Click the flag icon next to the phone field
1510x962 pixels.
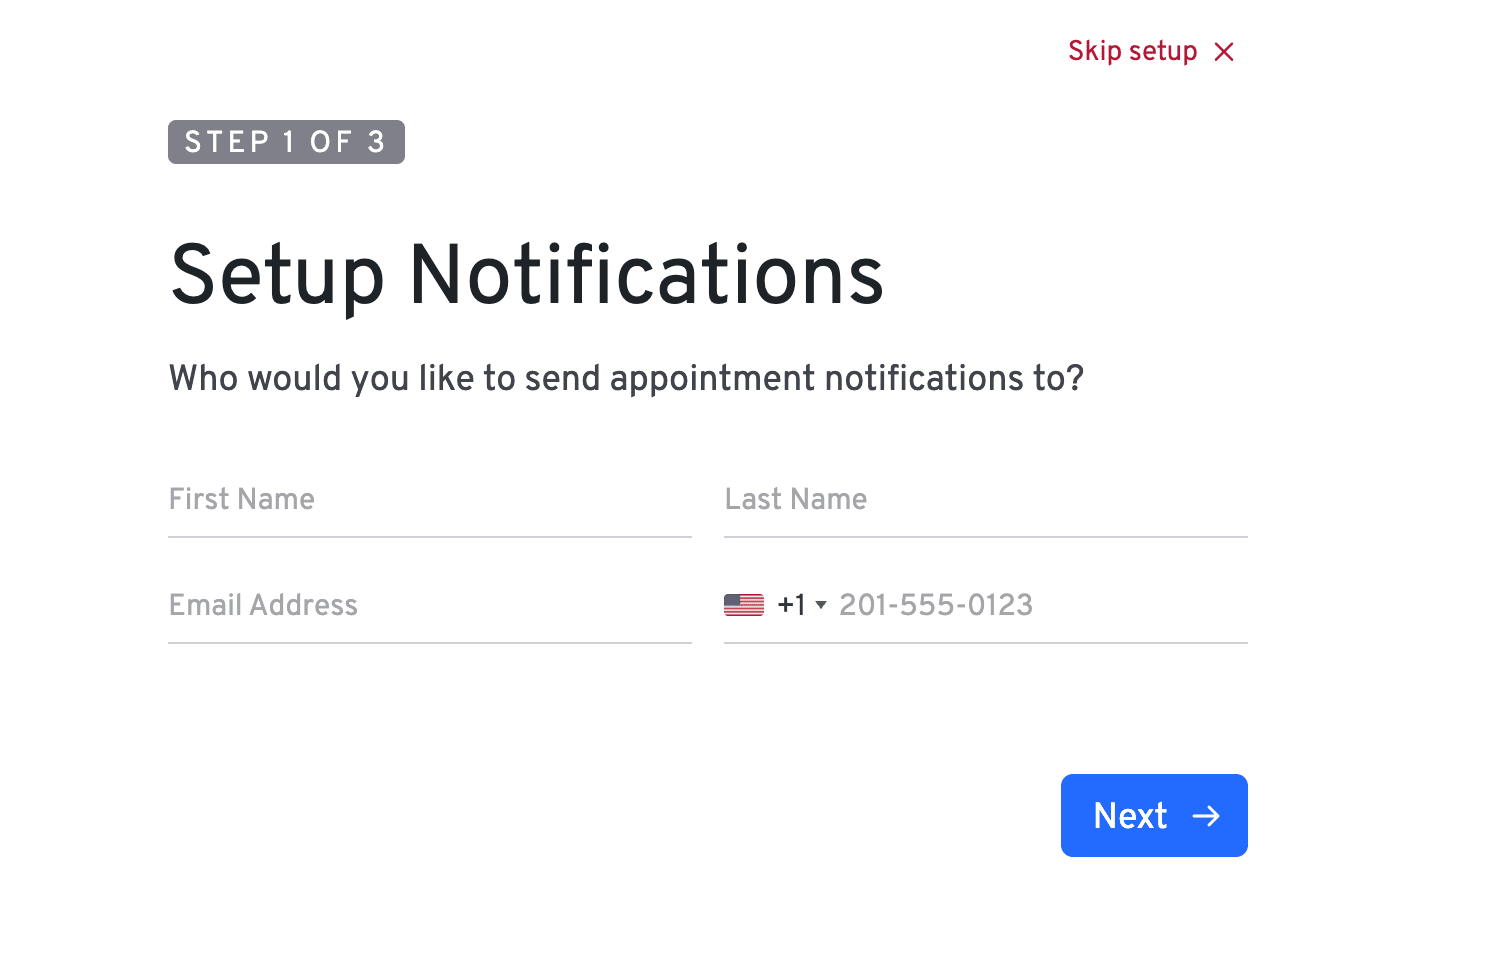point(743,604)
